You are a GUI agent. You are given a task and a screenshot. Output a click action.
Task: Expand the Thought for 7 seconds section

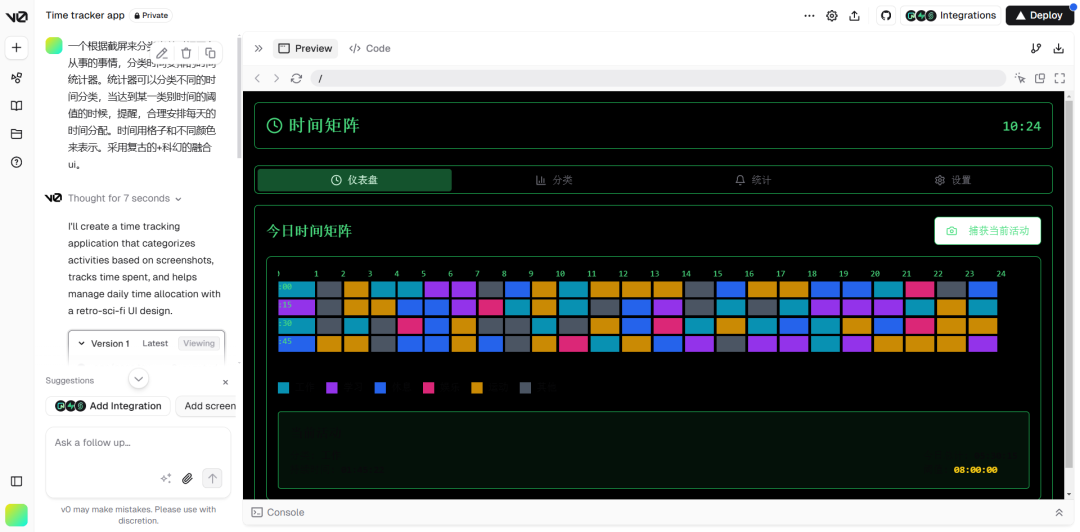point(124,198)
